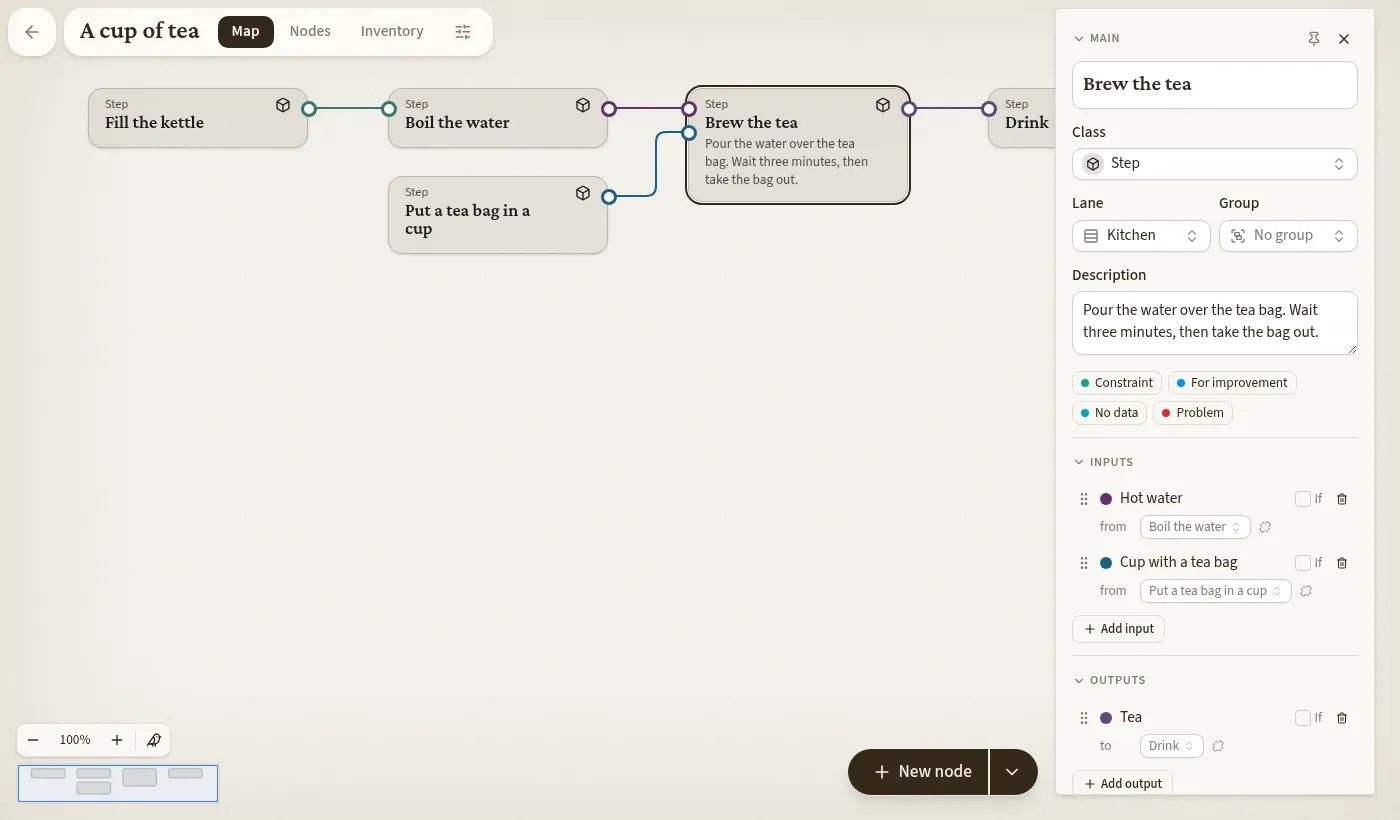Toggle the Problem tag
This screenshot has width=1400, height=820.
(x=1192, y=413)
